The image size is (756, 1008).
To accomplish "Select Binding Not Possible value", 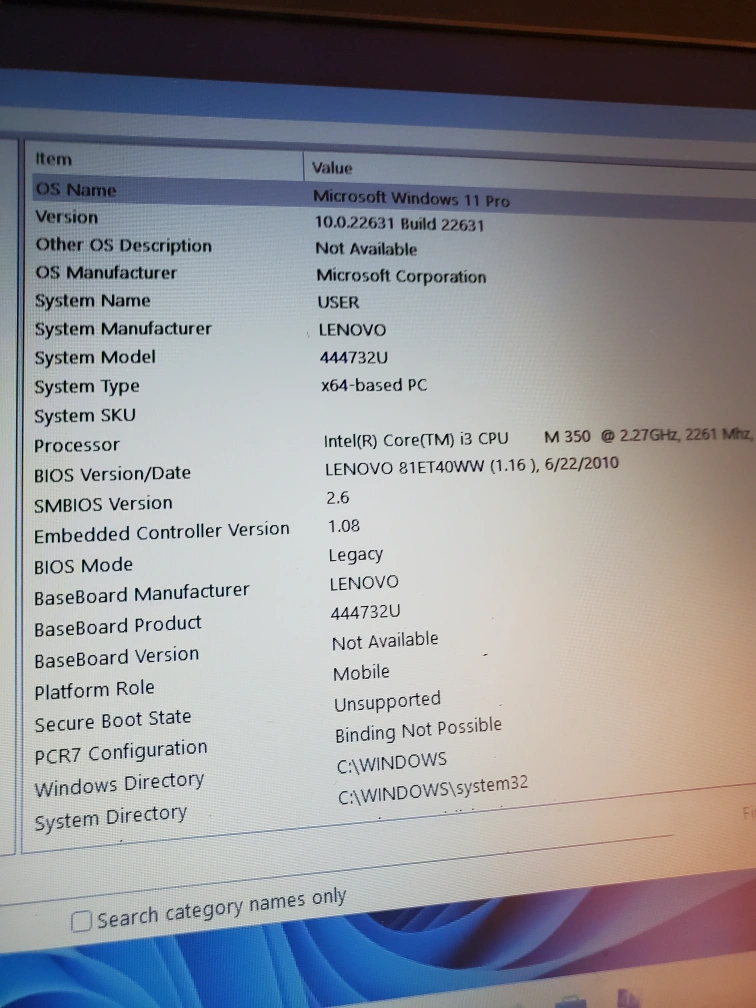I will click(418, 731).
